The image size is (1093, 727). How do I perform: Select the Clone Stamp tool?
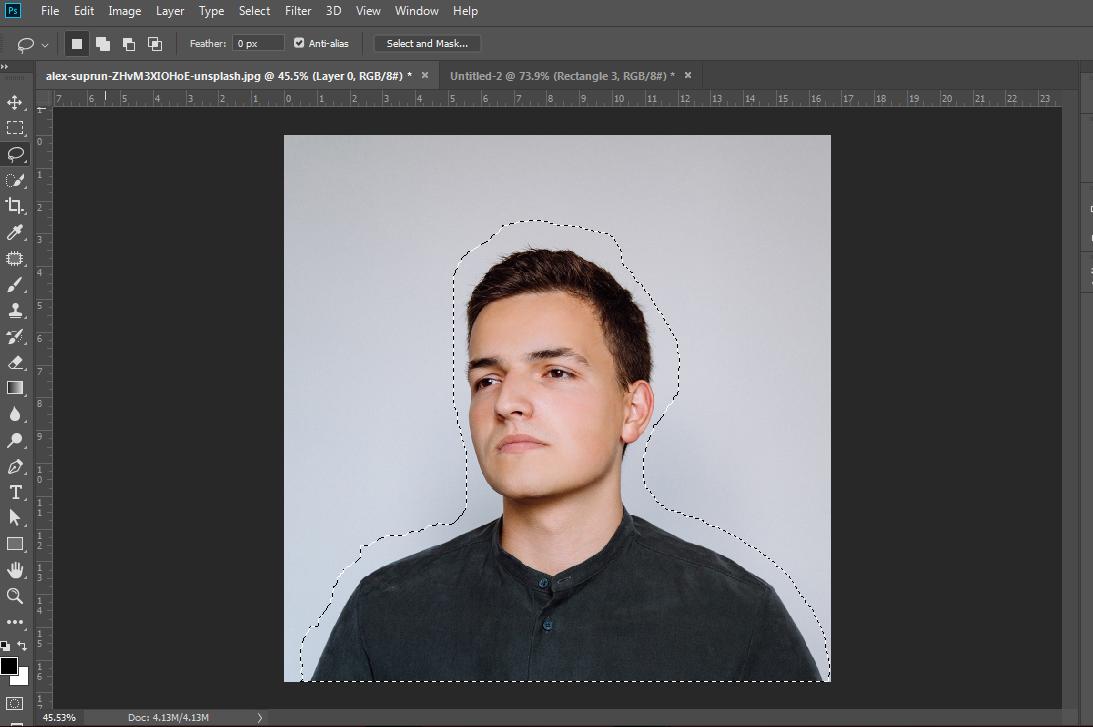(x=15, y=310)
